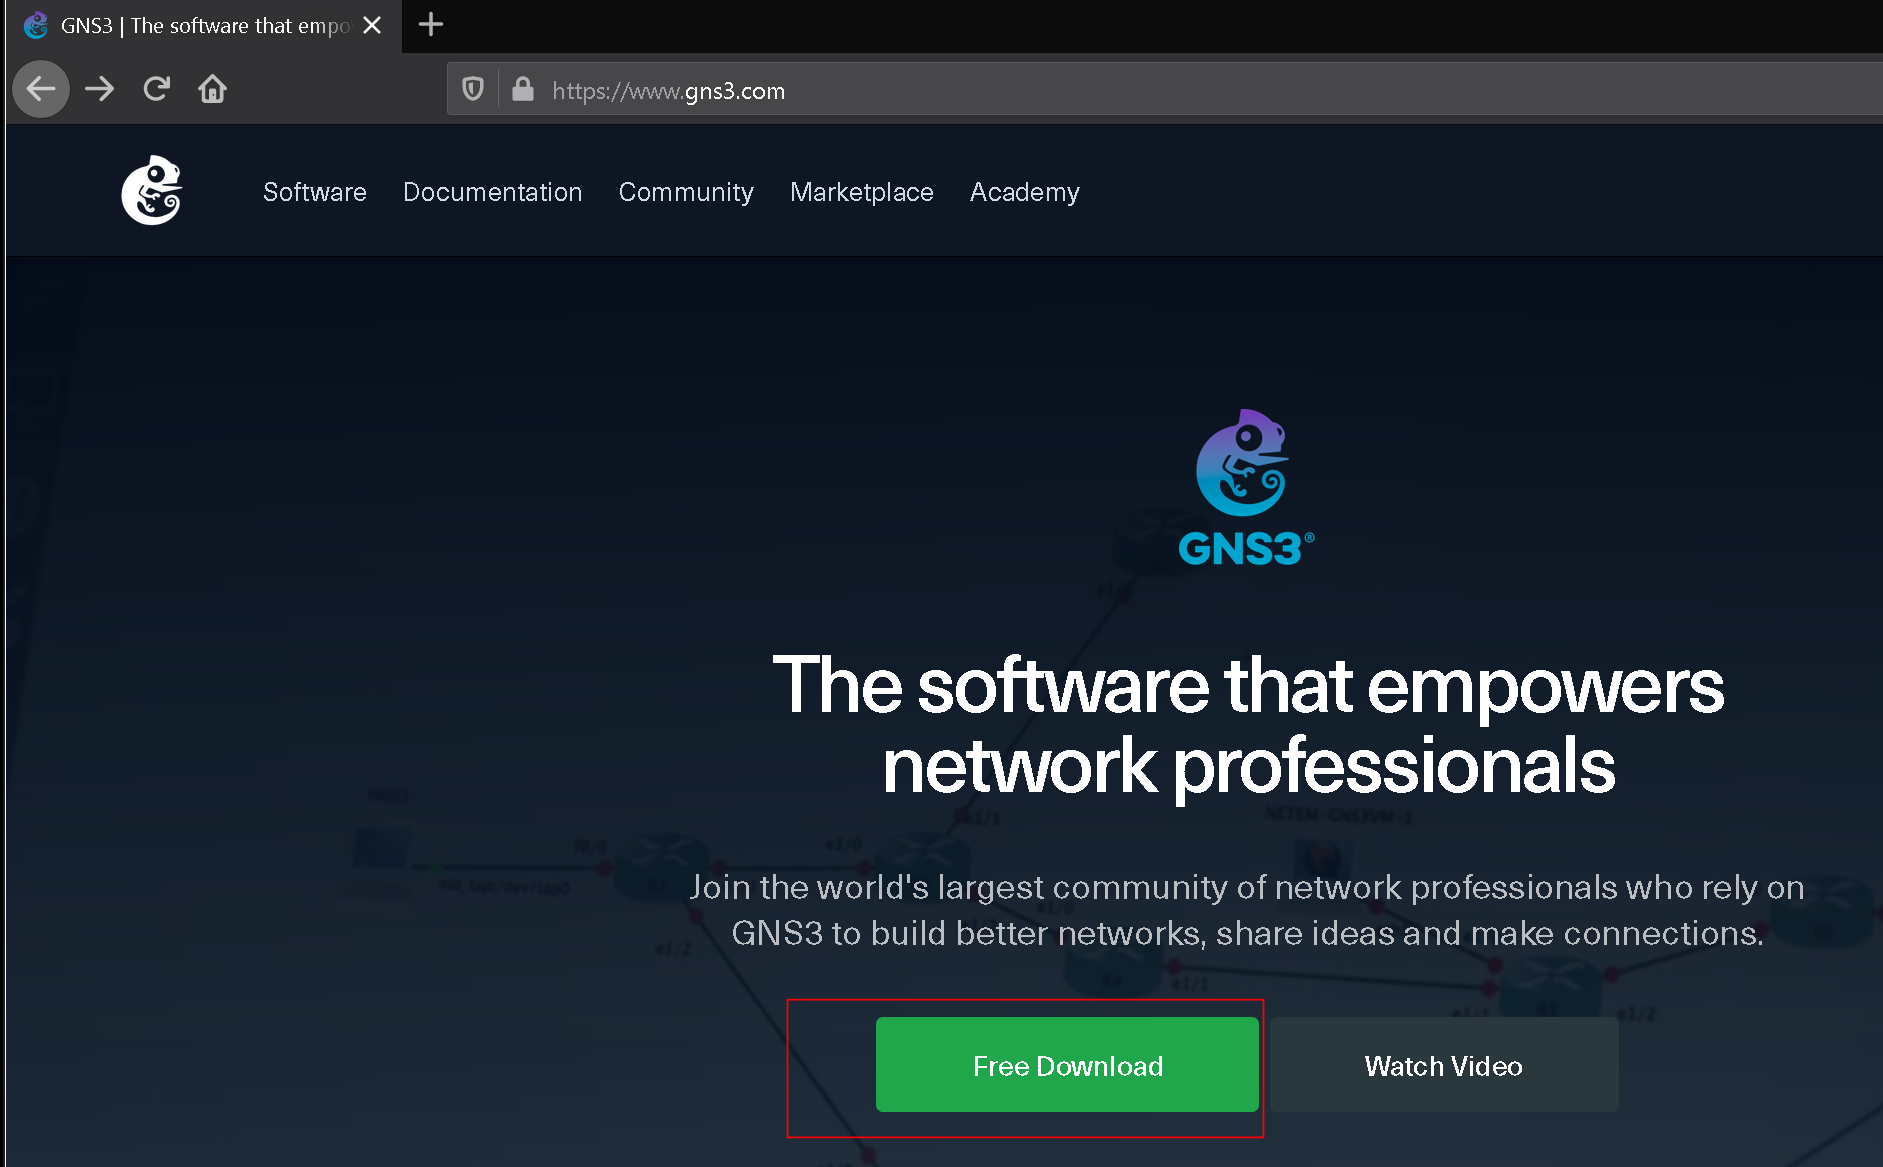Show site security via the padlock icon
1883x1167 pixels.
[522, 90]
